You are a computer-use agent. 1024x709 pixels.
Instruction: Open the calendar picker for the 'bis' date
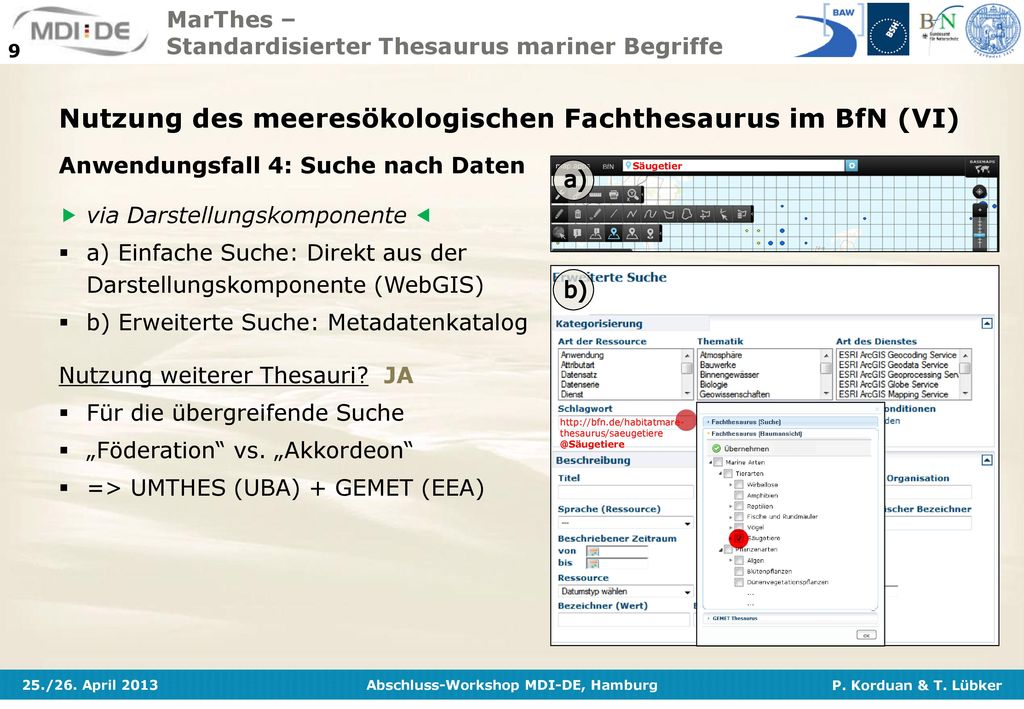click(594, 563)
